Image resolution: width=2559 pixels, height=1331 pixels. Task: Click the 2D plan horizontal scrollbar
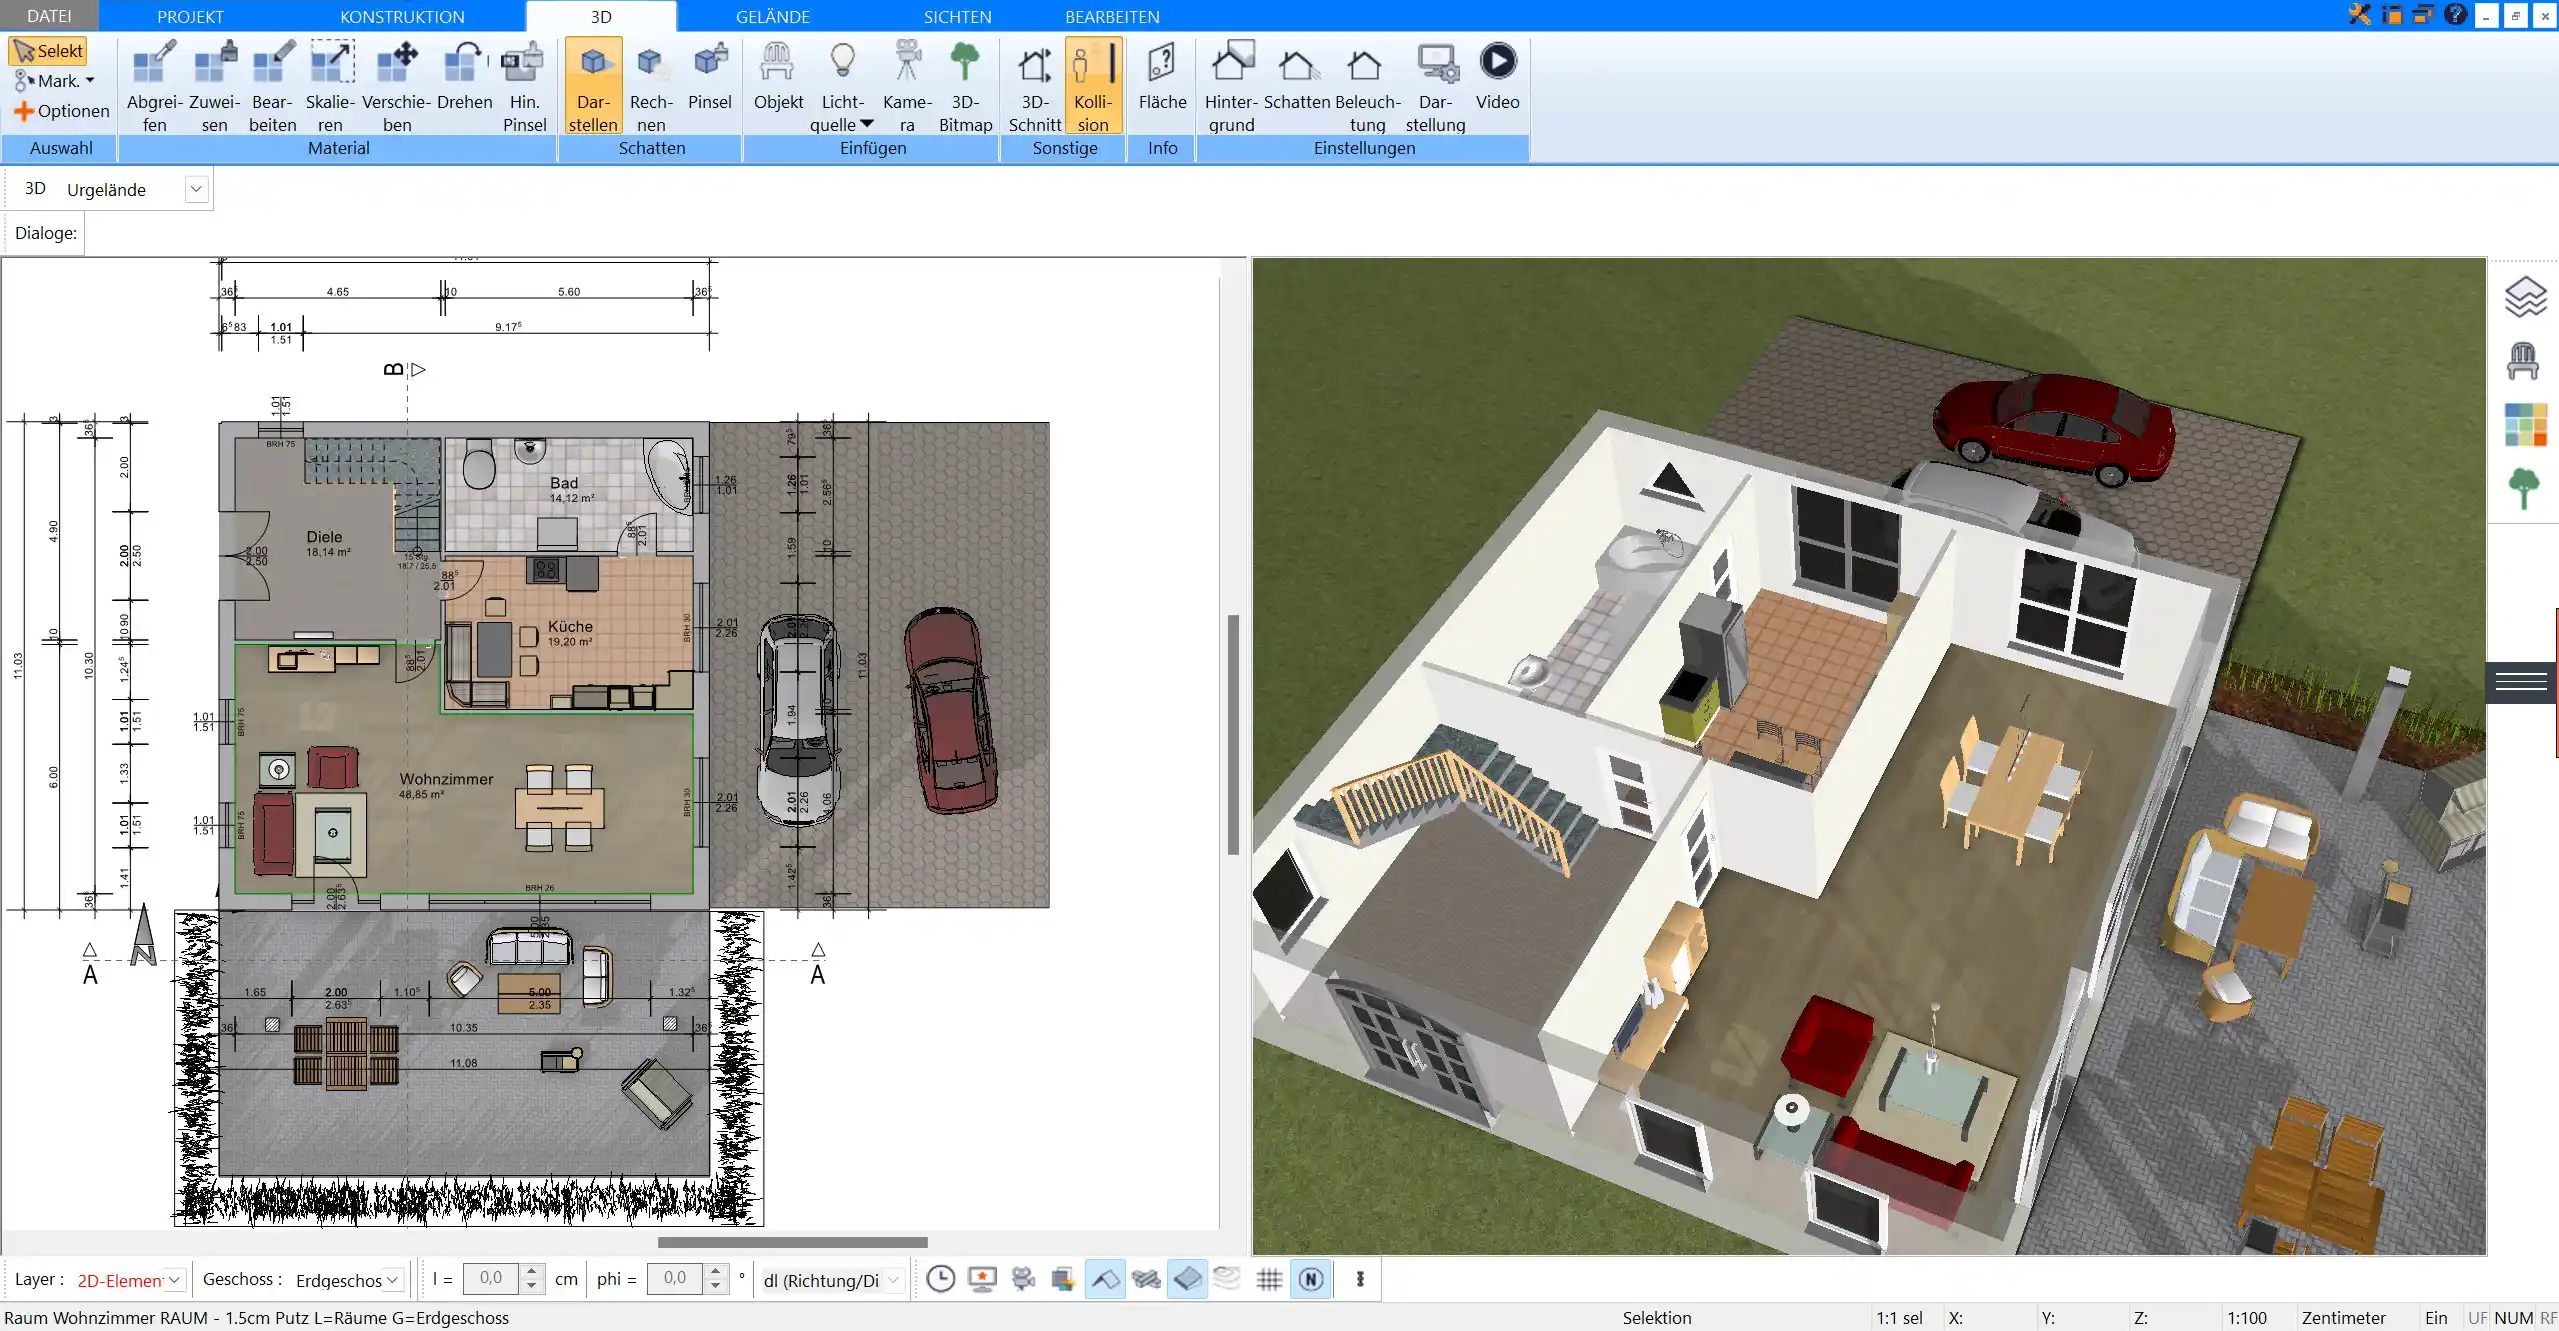[x=792, y=1242]
